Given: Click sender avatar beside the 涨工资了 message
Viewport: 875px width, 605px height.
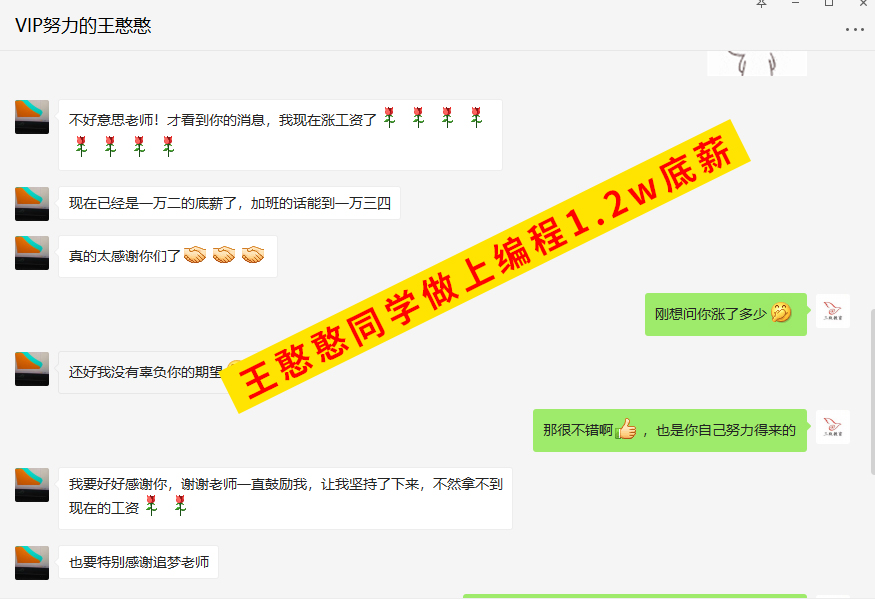Looking at the screenshot, I should coord(32,117).
